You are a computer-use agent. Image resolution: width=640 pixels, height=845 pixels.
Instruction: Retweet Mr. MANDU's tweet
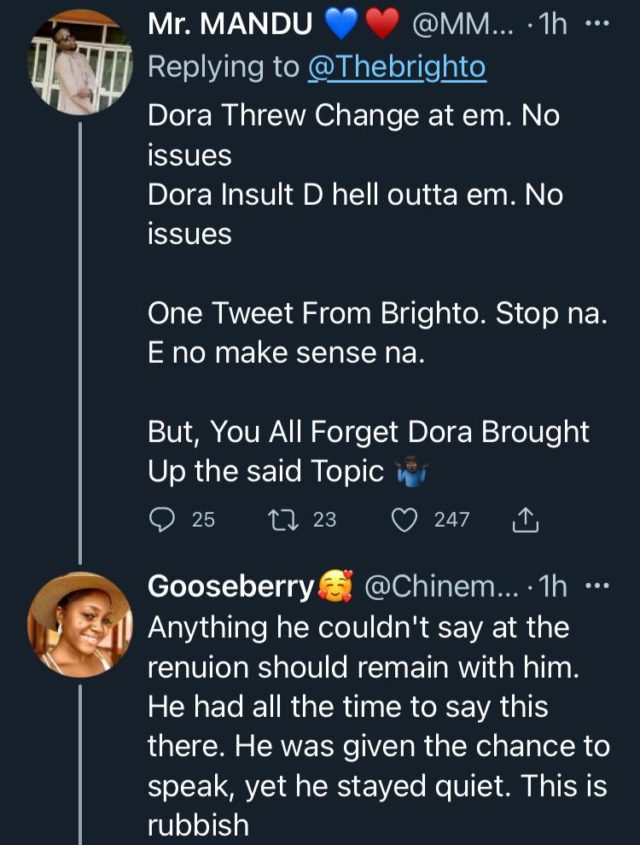[x=284, y=519]
